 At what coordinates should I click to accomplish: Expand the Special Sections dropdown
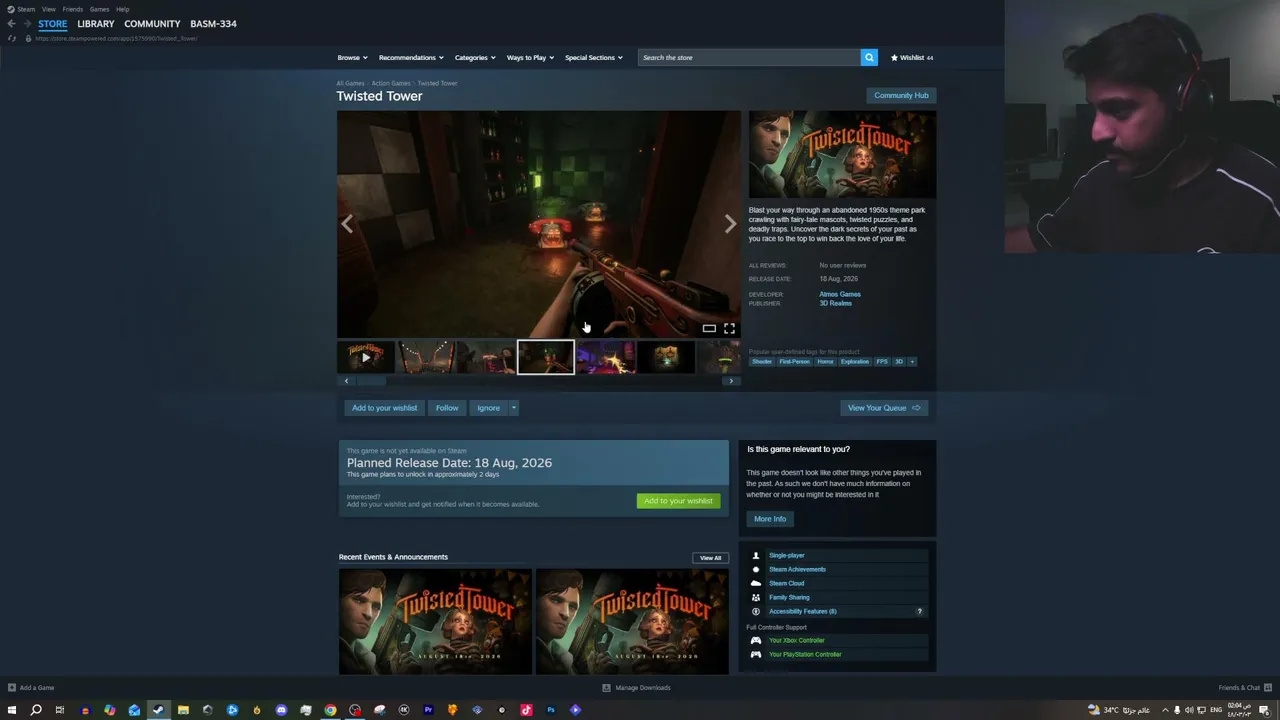click(x=594, y=58)
